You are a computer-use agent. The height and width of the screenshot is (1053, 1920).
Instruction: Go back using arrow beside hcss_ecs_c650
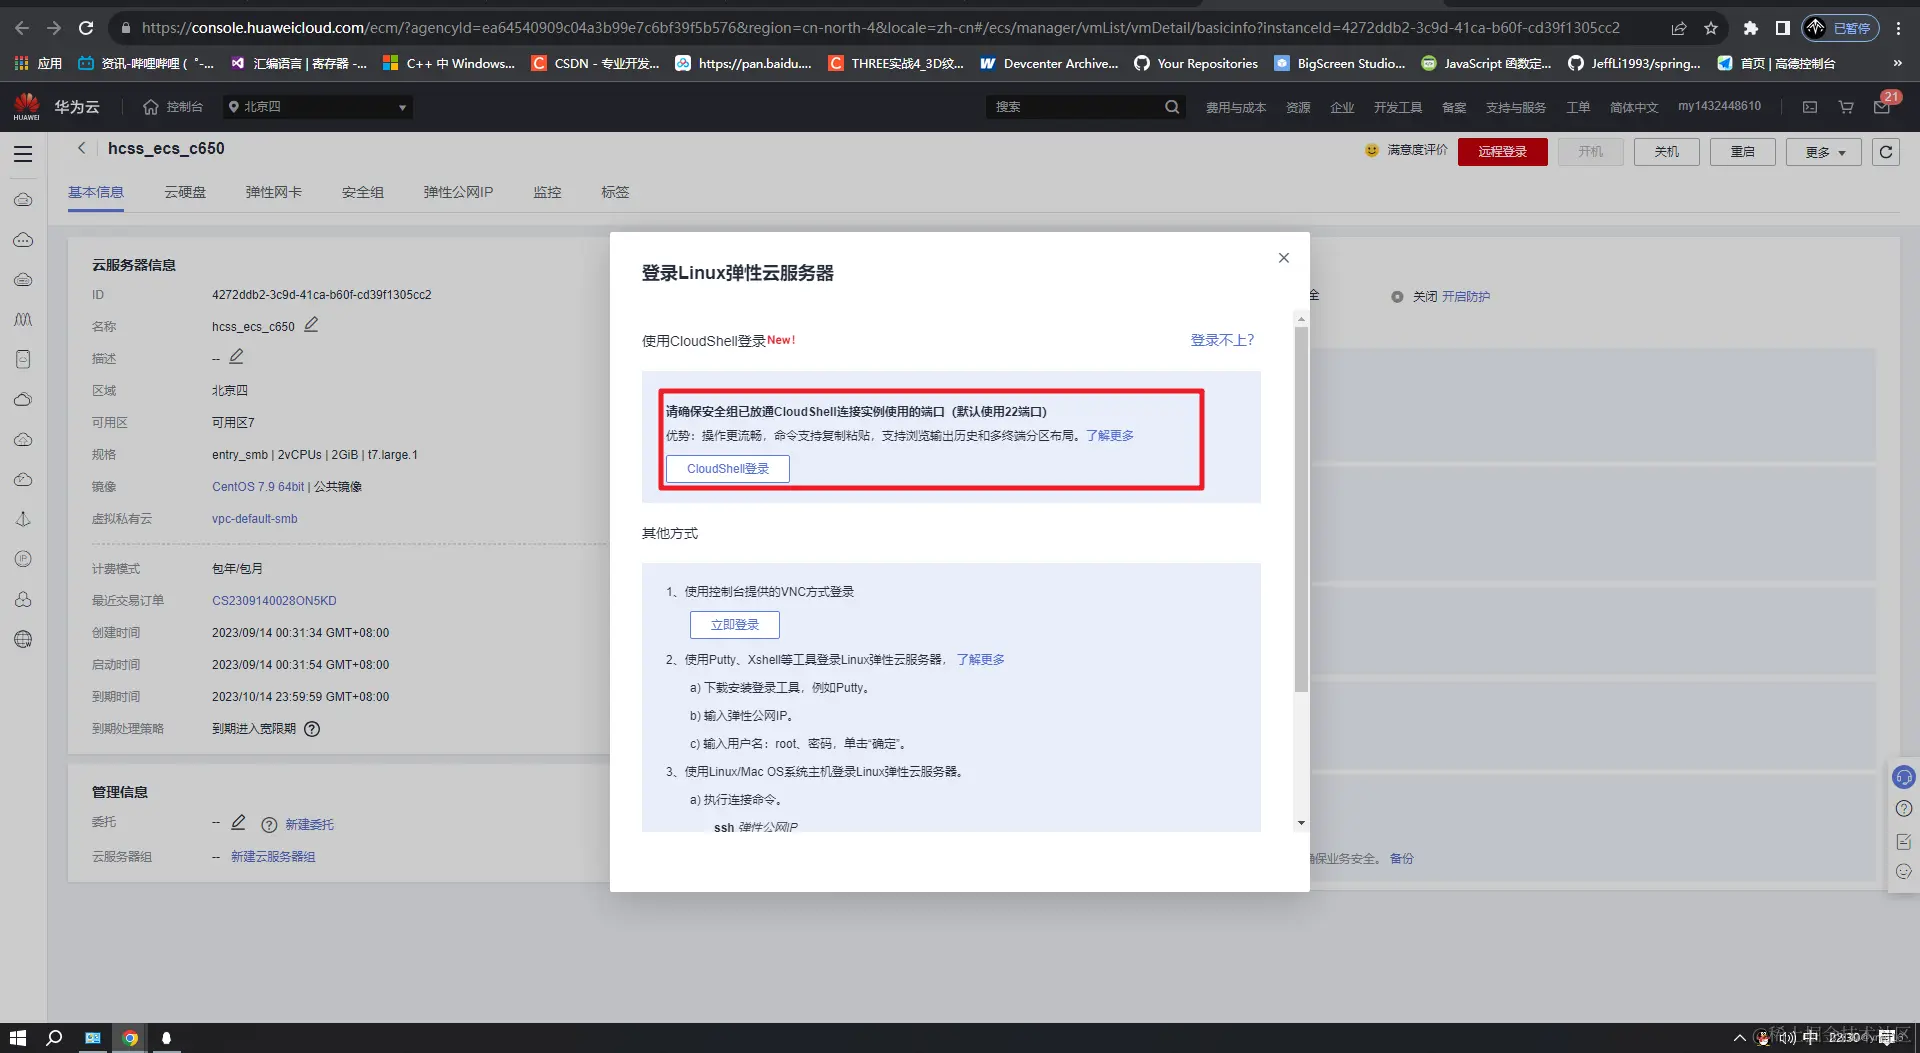click(82, 148)
